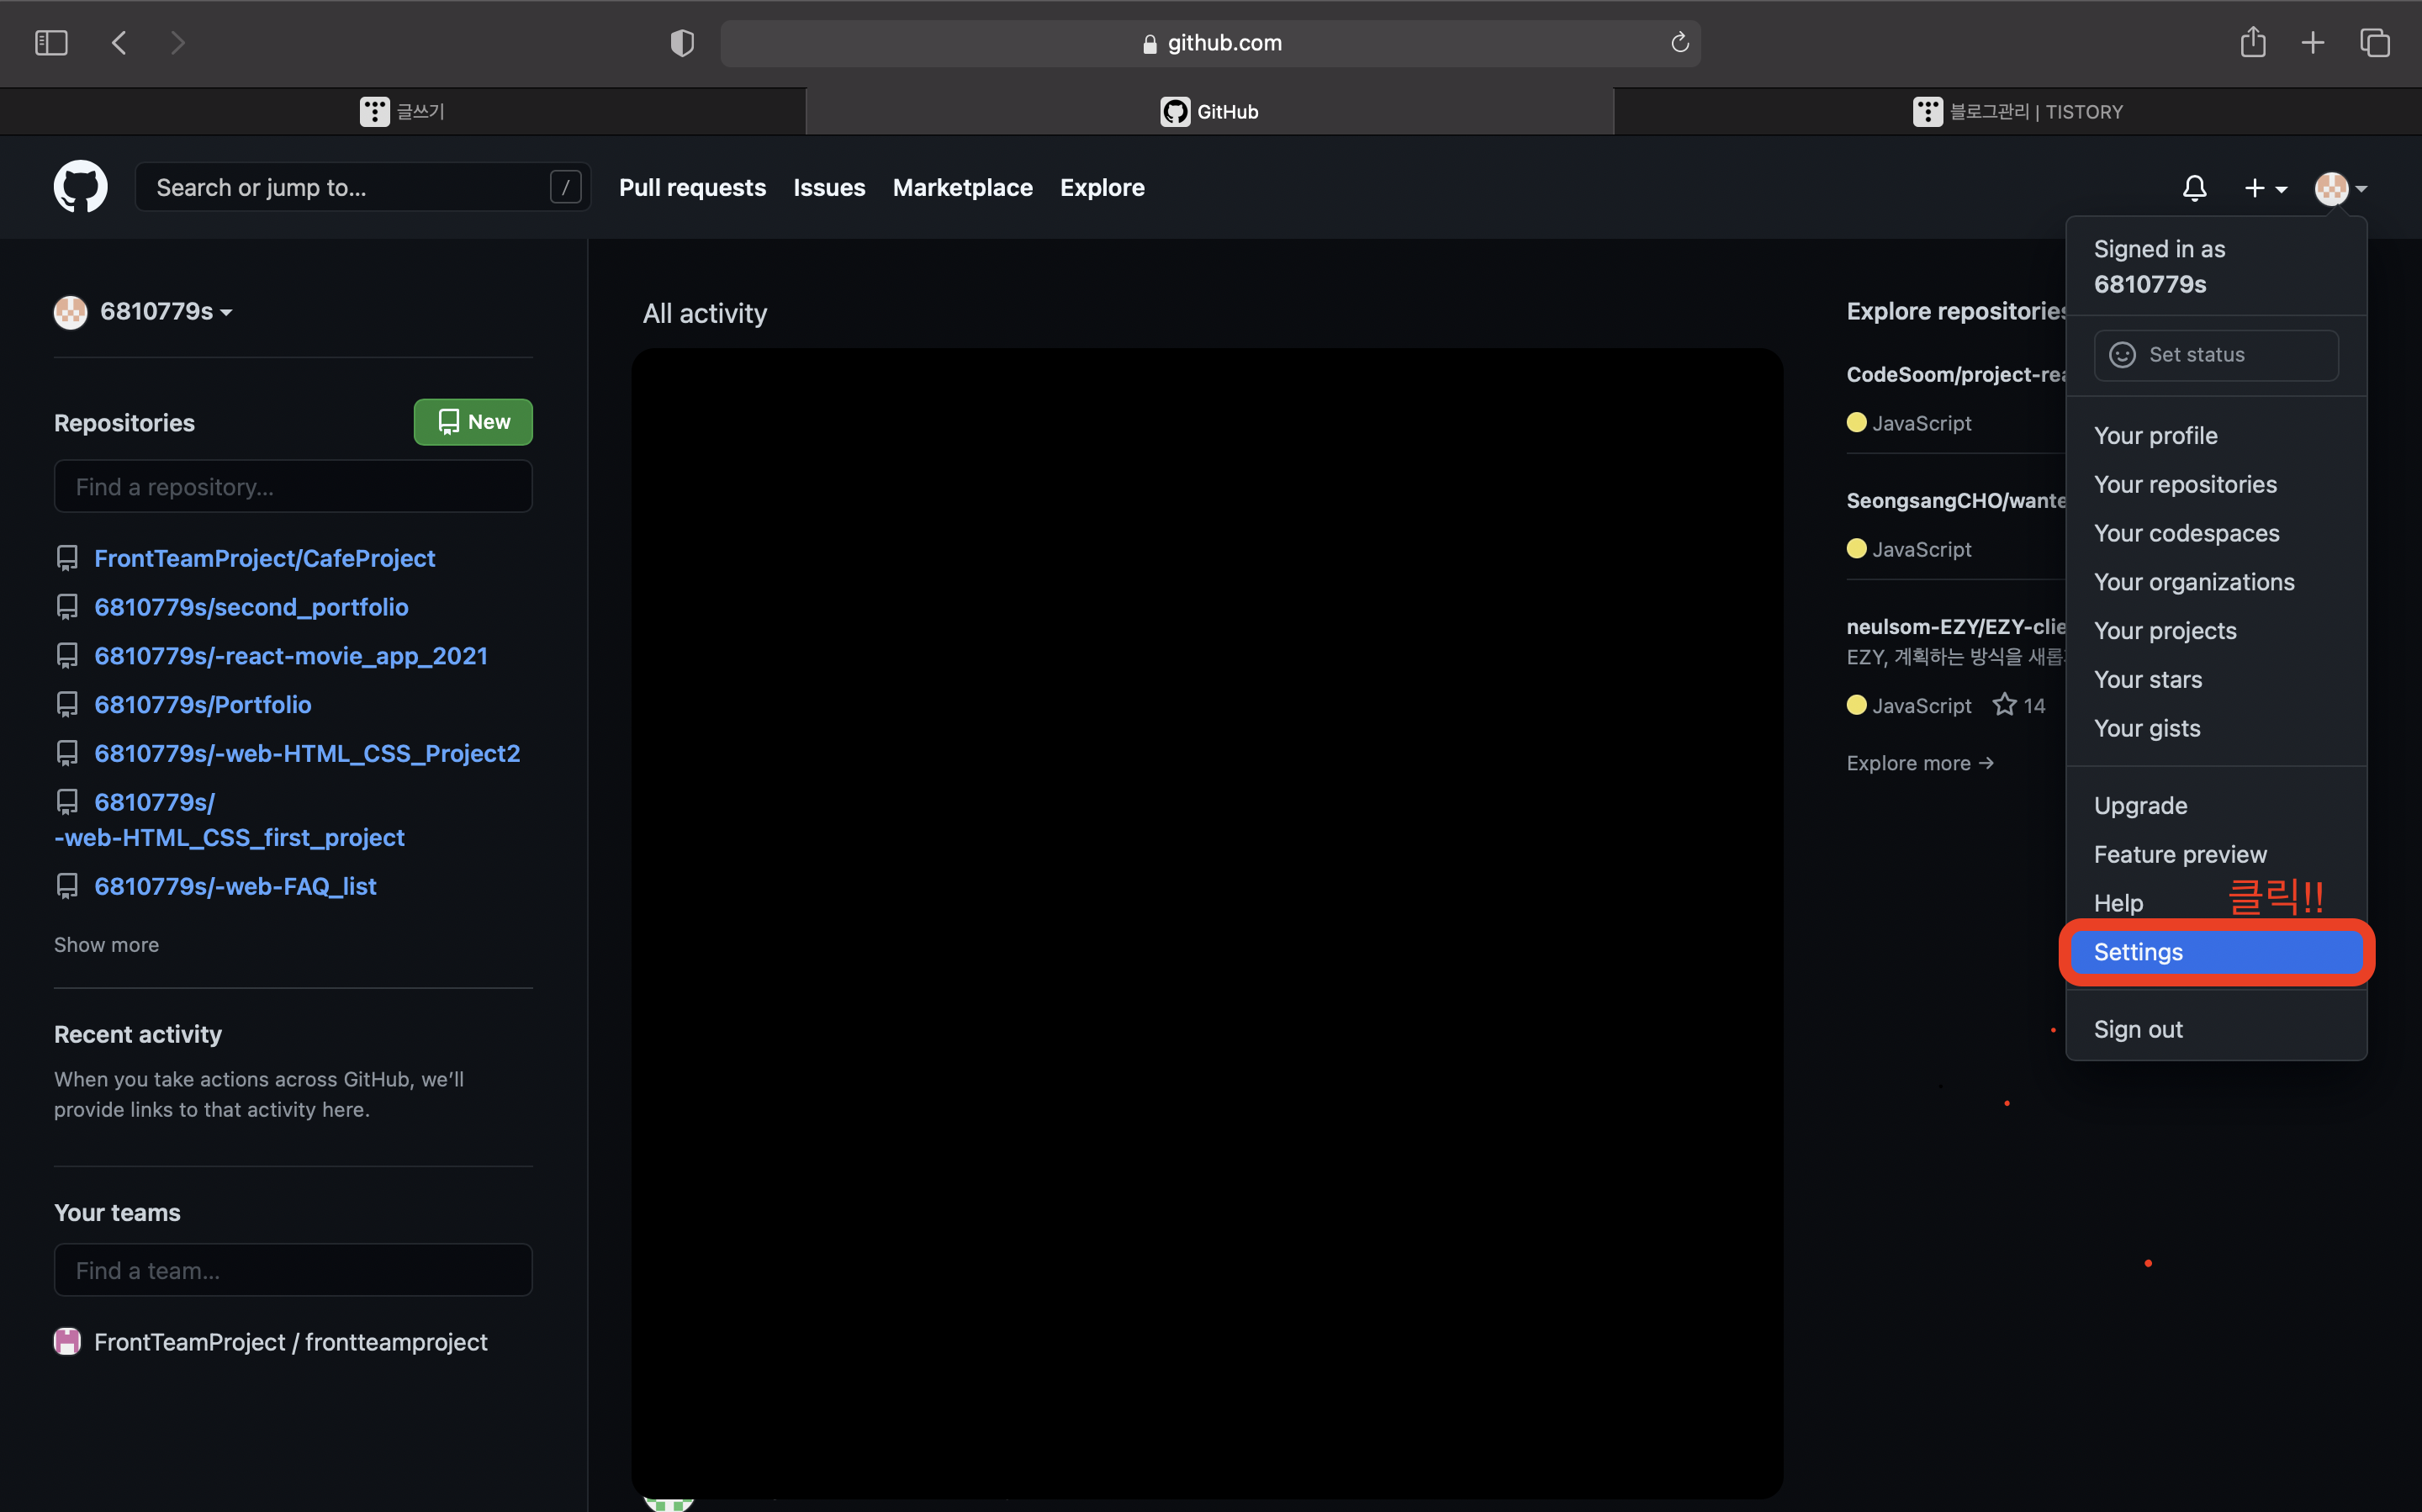This screenshot has height=1512, width=2422.
Task: Click Show more under repositories
Action: click(106, 945)
